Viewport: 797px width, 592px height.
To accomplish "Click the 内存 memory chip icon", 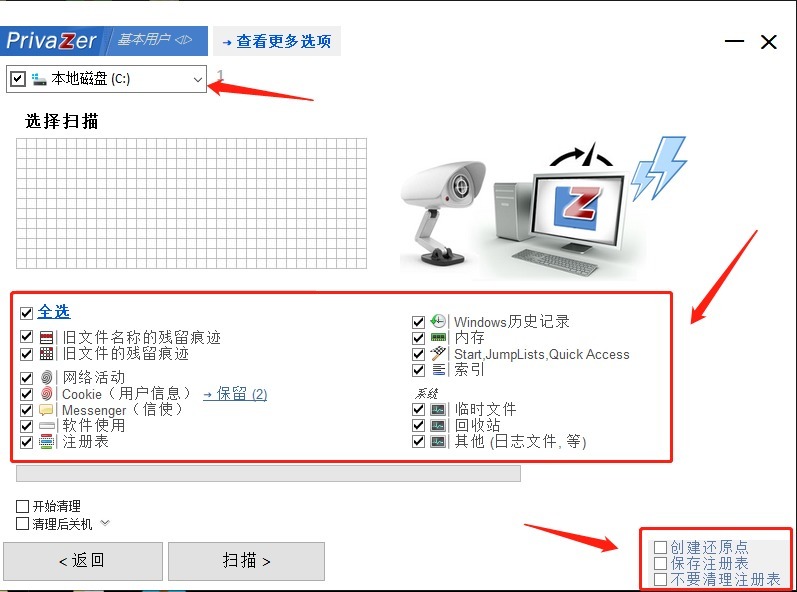I will (438, 337).
